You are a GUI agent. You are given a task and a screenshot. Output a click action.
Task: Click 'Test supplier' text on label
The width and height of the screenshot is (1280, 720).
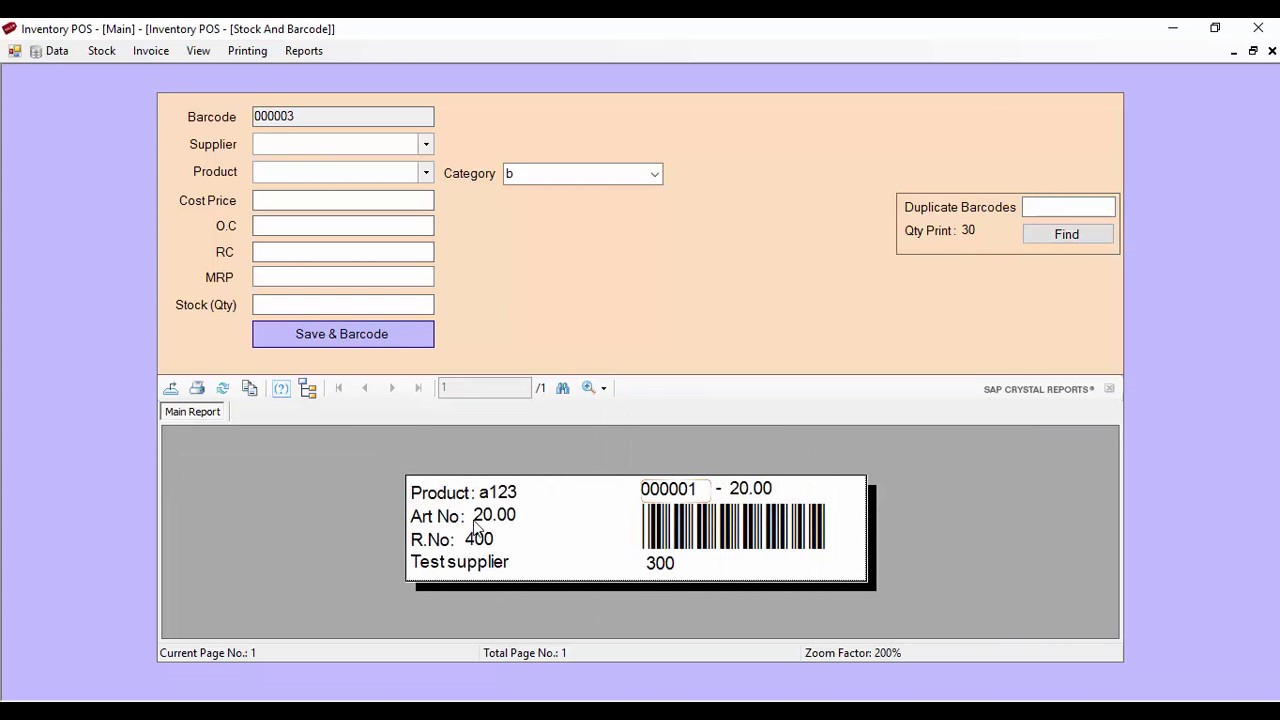point(459,562)
